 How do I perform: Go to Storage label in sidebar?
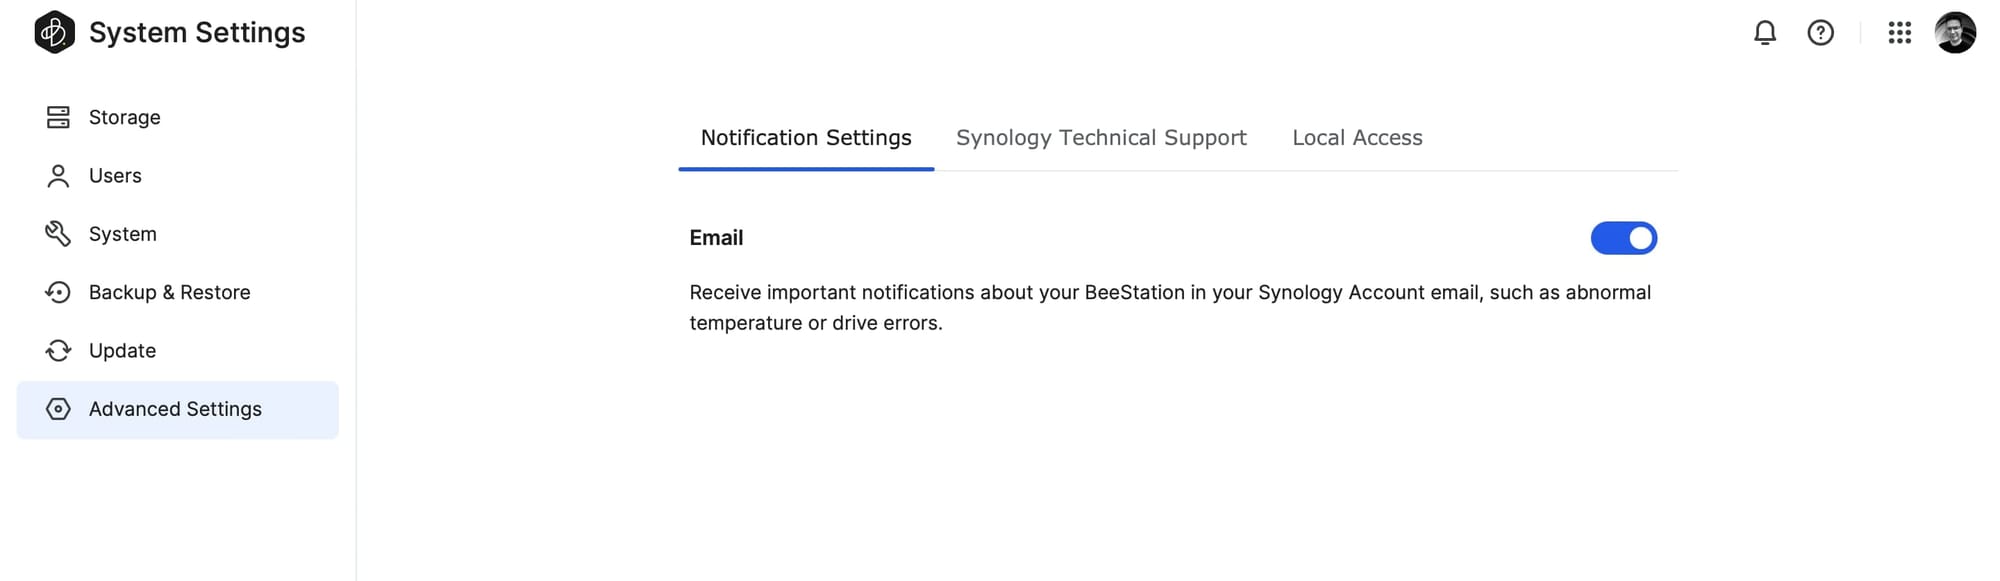tap(125, 117)
